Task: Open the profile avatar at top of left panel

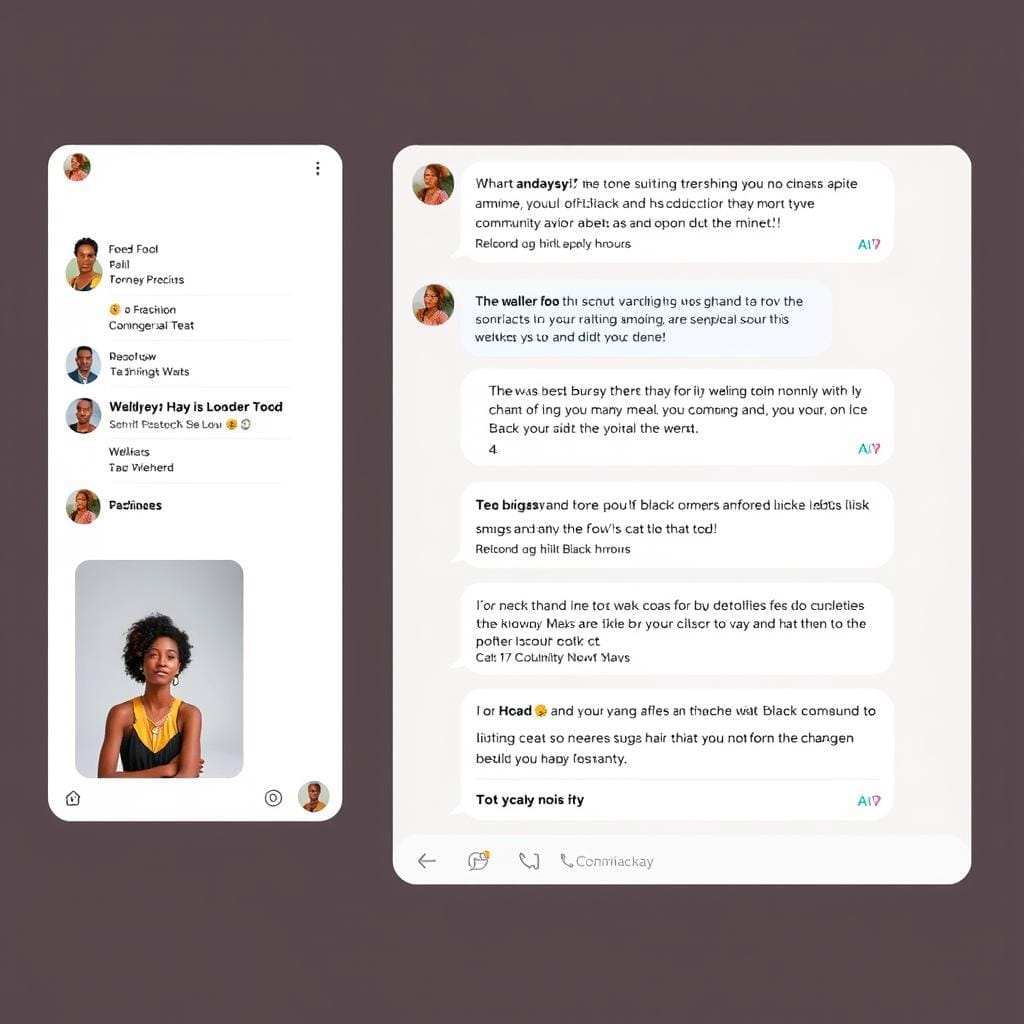Action: [x=77, y=167]
